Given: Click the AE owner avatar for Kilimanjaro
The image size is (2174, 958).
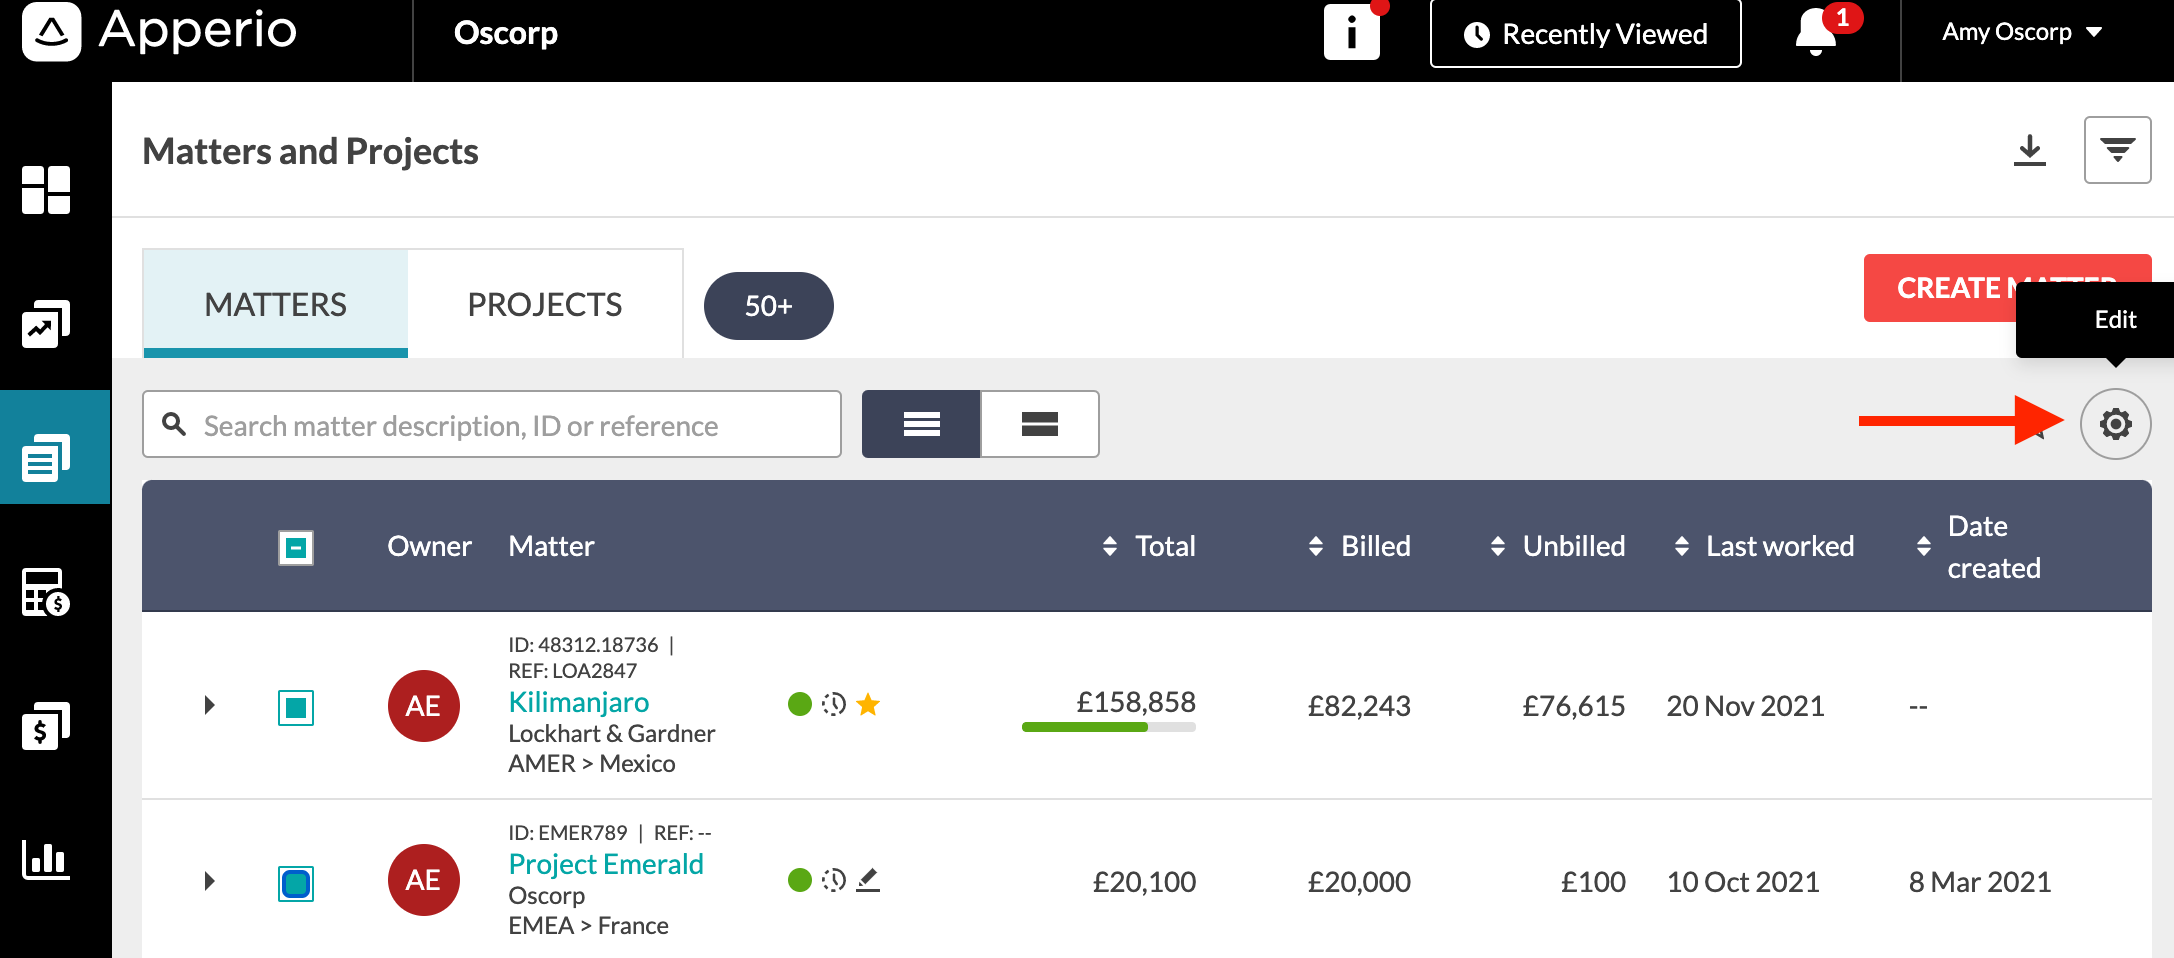Looking at the screenshot, I should [x=424, y=706].
